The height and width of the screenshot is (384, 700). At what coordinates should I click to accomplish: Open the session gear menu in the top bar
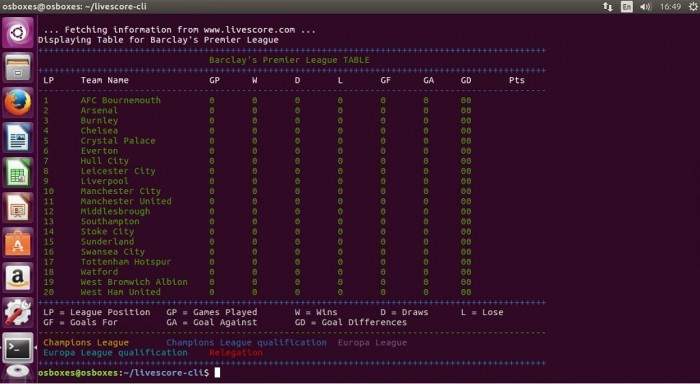(x=693, y=7)
